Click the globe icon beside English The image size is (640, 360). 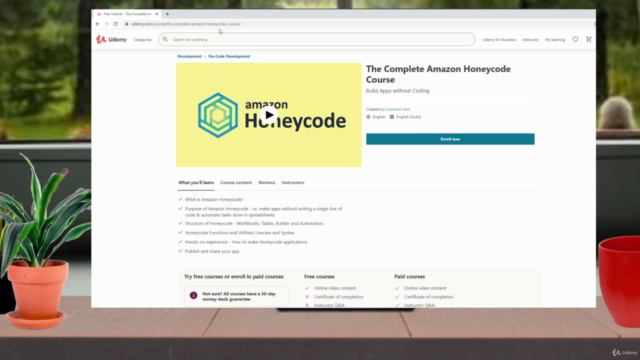[368, 117]
